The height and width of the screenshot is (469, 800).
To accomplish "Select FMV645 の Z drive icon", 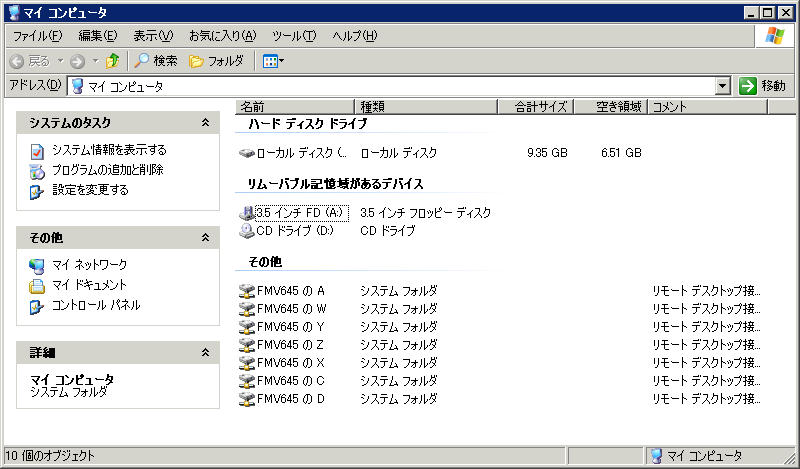I will (x=247, y=345).
